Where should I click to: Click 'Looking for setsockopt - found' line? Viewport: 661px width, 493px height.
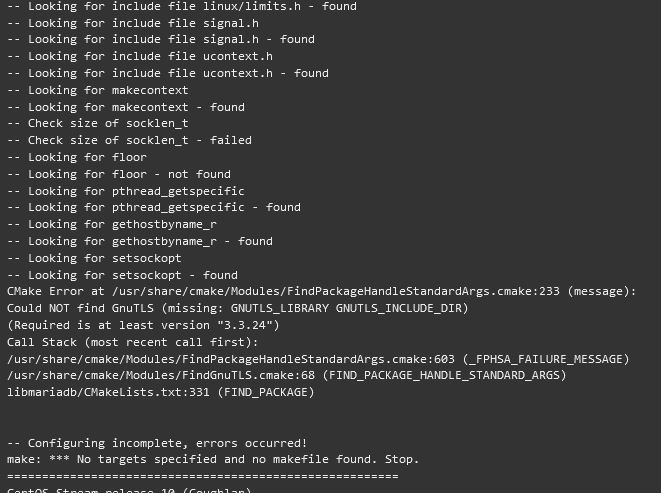pyautogui.click(x=122, y=275)
